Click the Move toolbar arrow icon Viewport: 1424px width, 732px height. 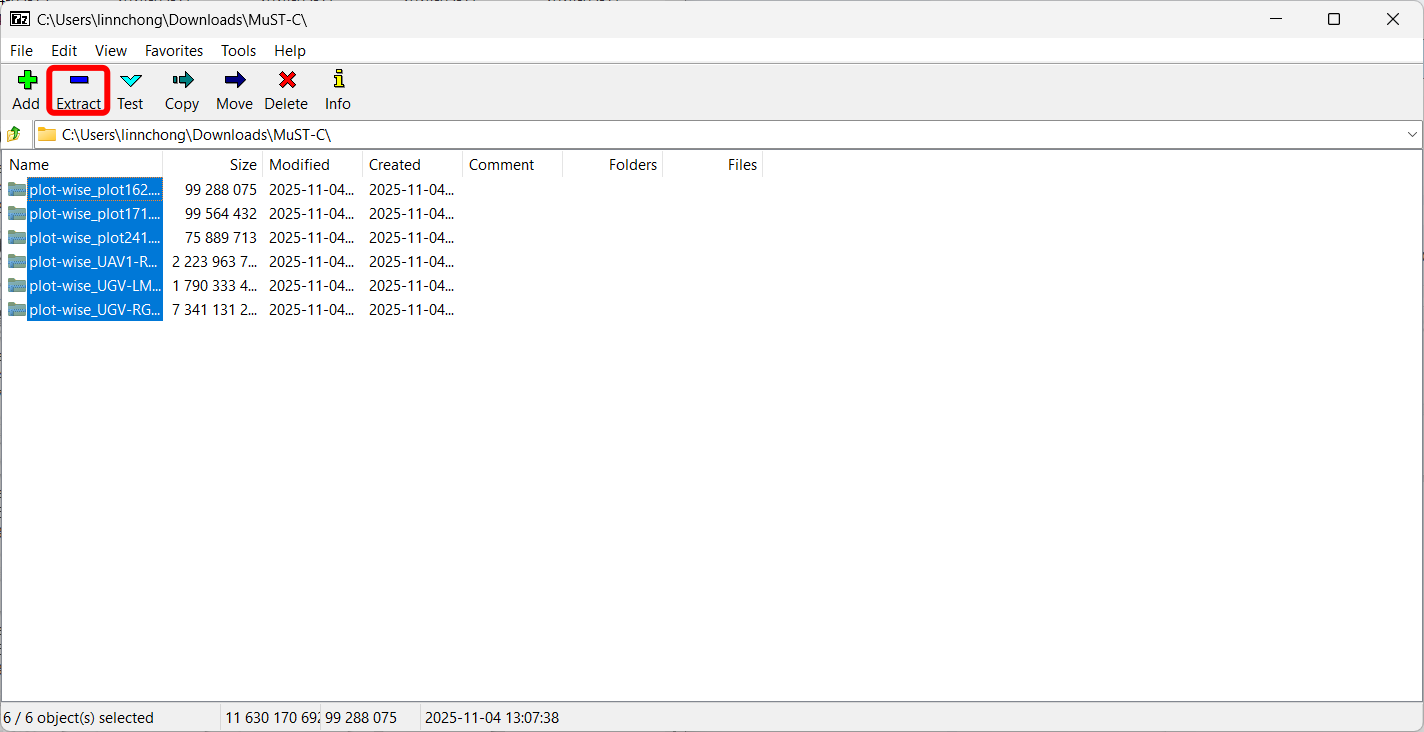click(234, 81)
